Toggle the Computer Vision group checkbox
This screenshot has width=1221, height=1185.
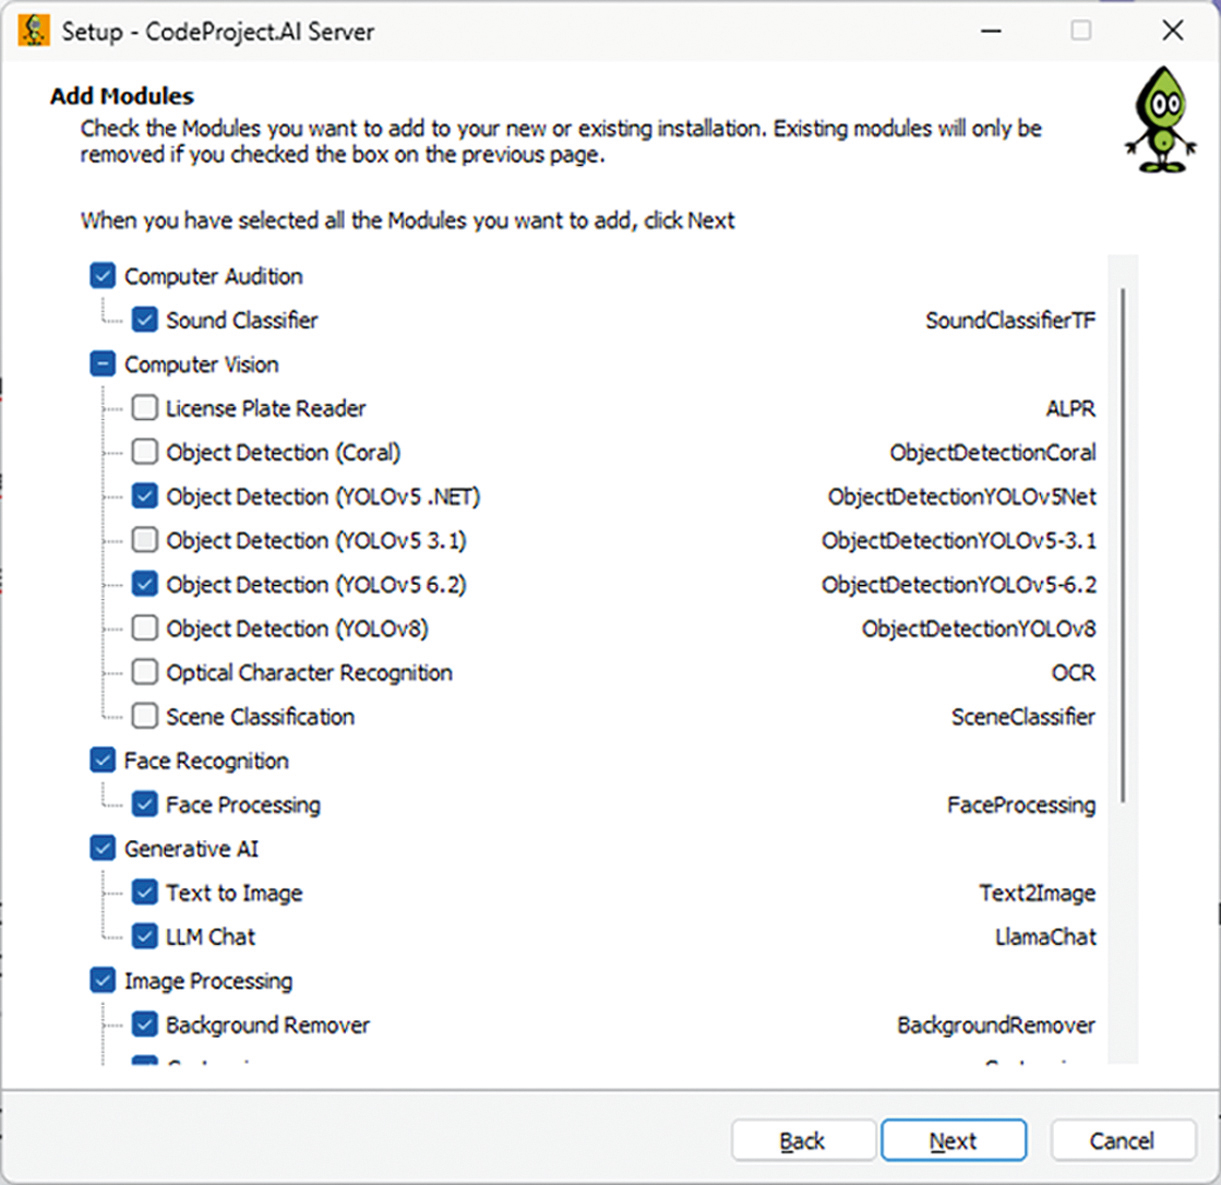[103, 364]
